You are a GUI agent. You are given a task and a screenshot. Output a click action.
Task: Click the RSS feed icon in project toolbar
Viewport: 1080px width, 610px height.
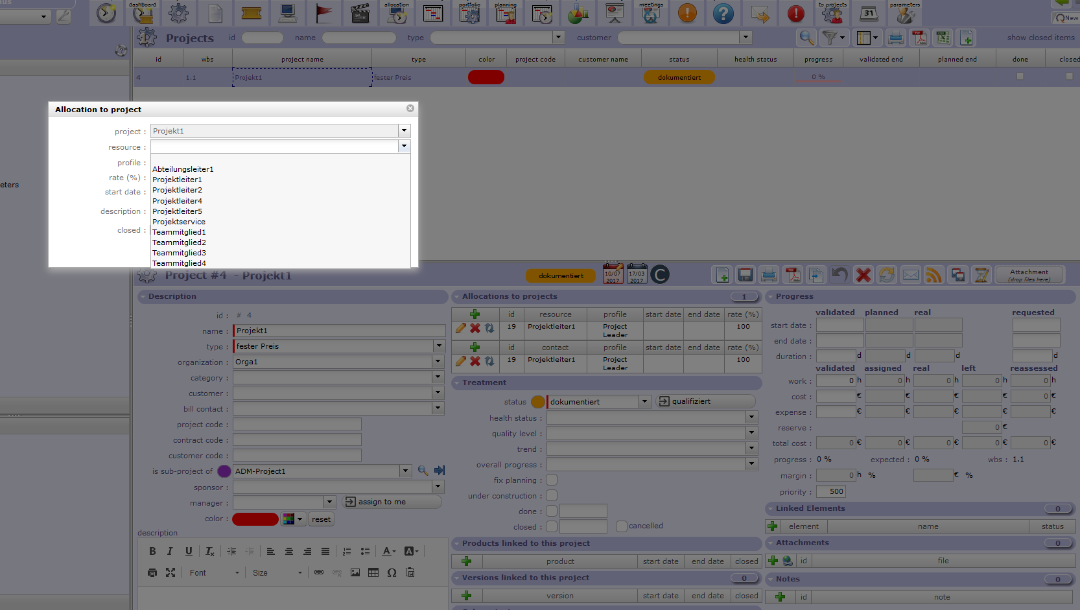934,274
